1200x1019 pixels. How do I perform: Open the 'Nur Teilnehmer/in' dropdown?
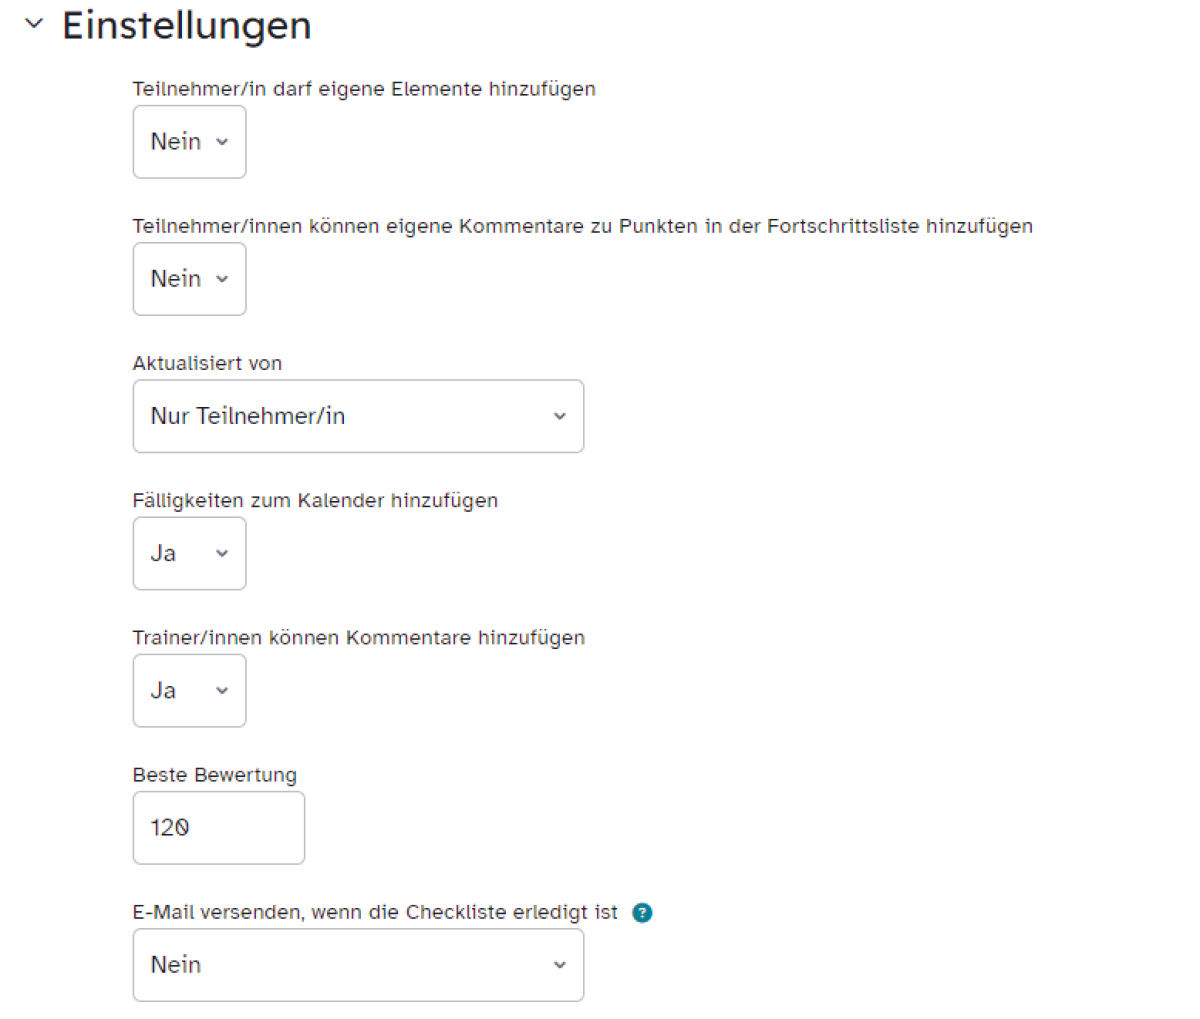(358, 416)
